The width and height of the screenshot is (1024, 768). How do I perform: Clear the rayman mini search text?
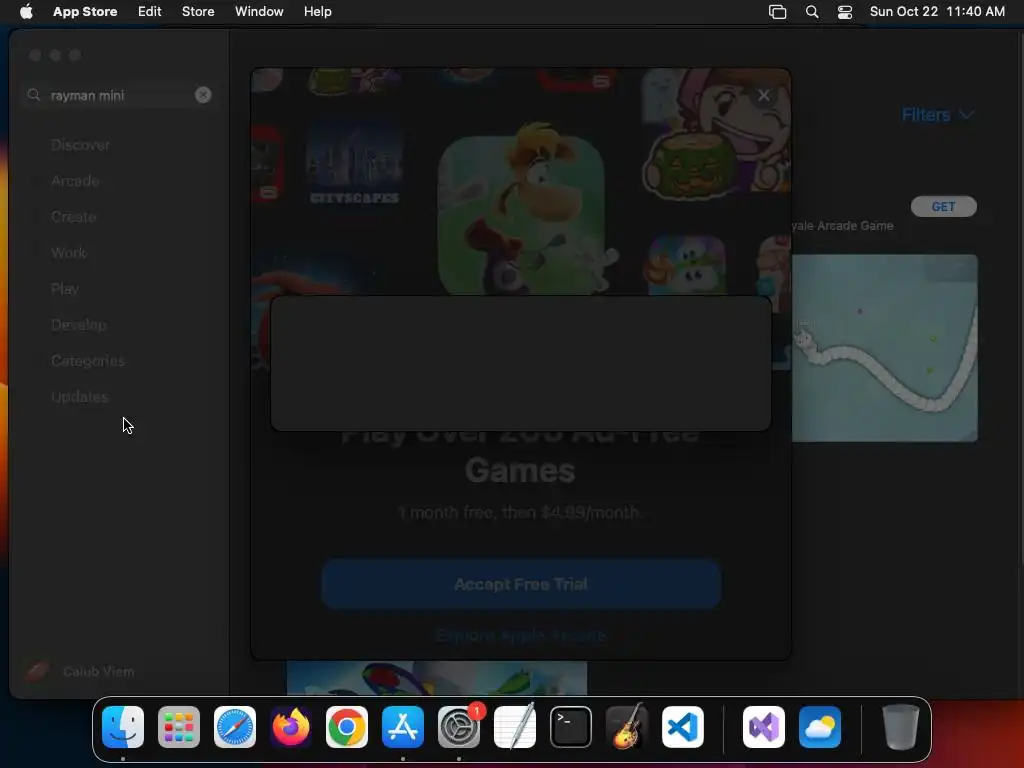tap(203, 95)
